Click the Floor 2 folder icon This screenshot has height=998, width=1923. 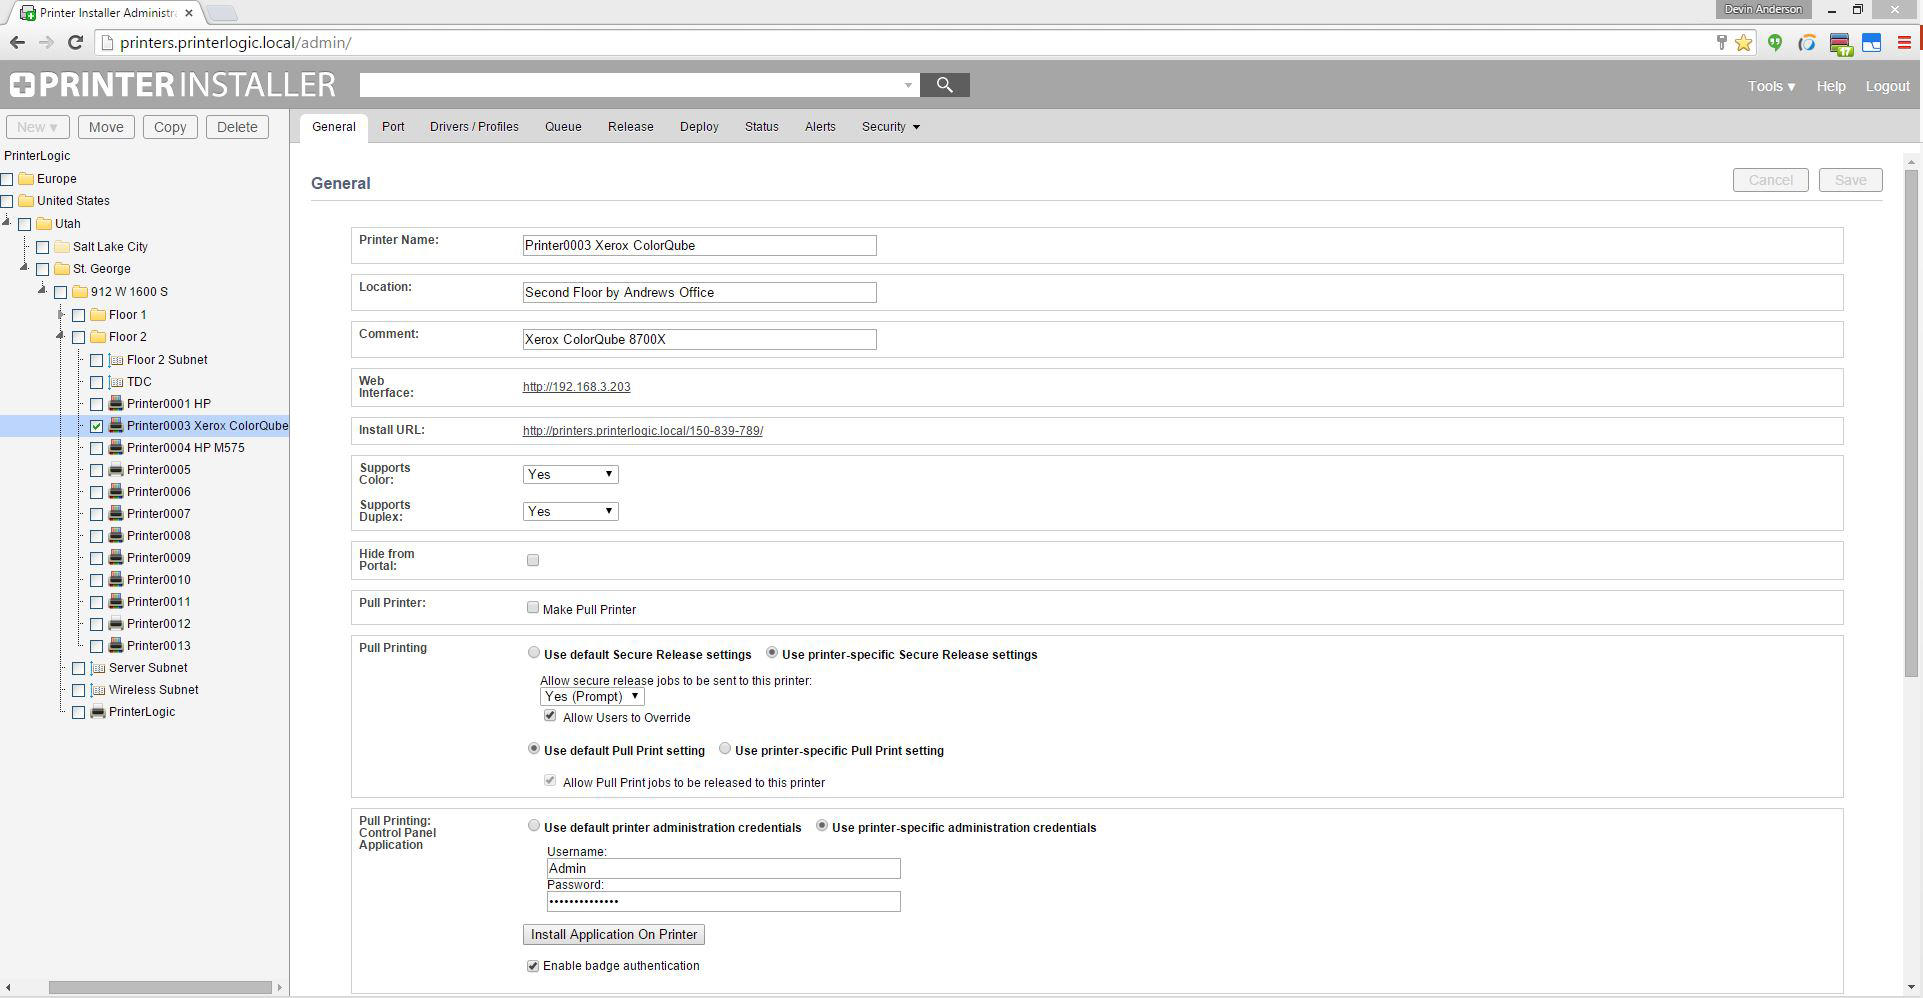pos(98,337)
